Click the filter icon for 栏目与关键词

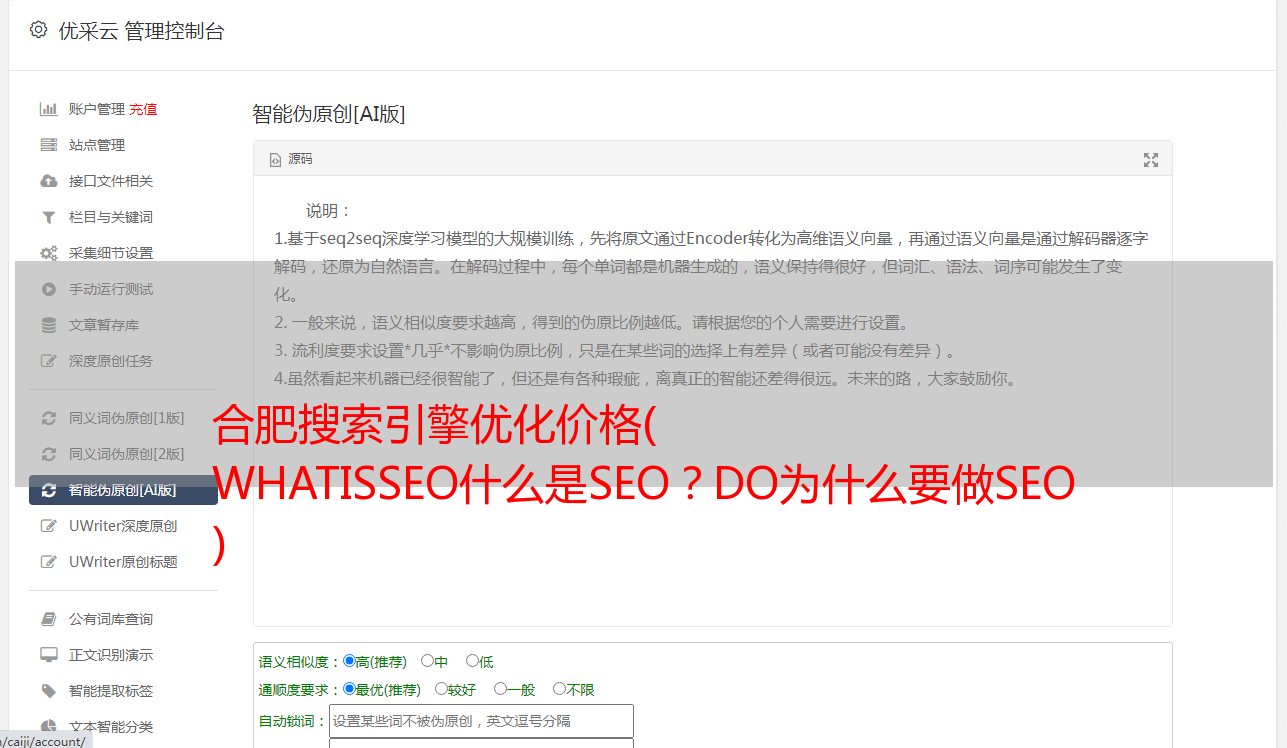coord(48,217)
